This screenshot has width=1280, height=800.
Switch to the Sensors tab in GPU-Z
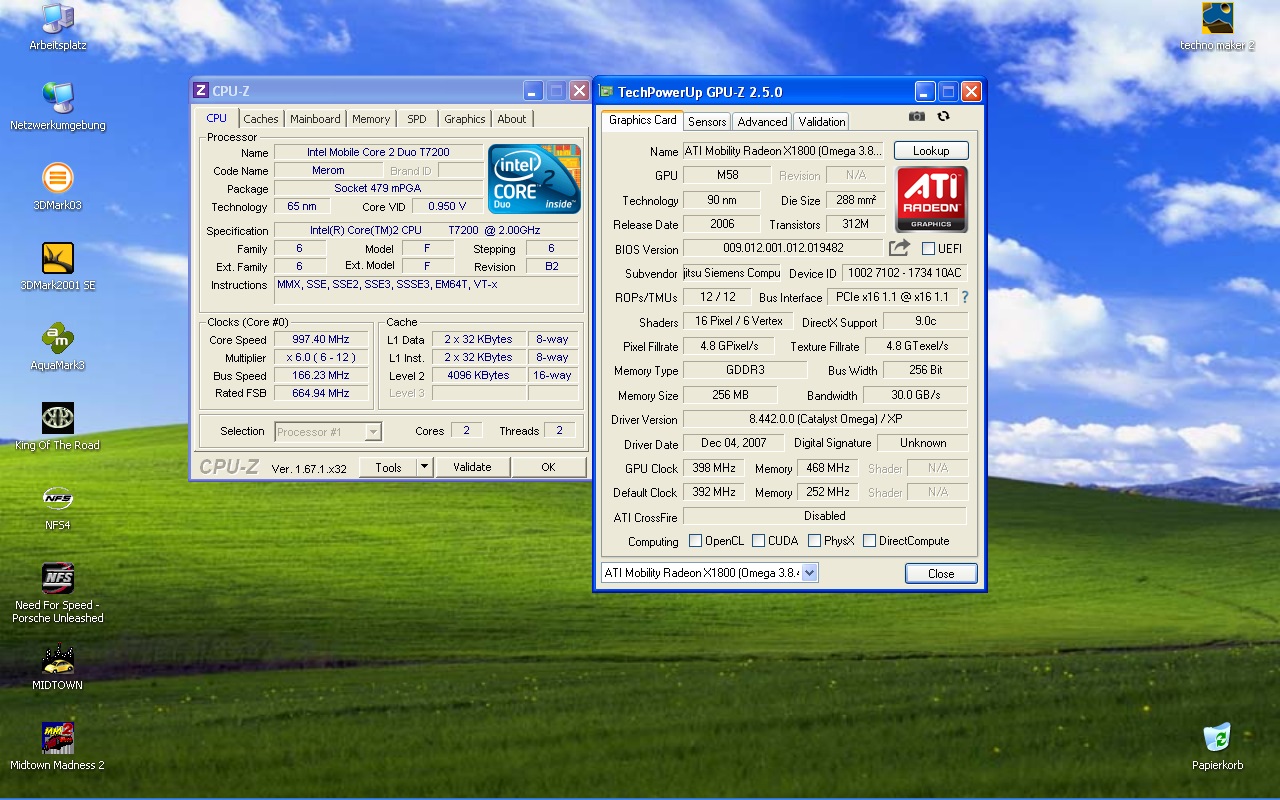pyautogui.click(x=707, y=122)
